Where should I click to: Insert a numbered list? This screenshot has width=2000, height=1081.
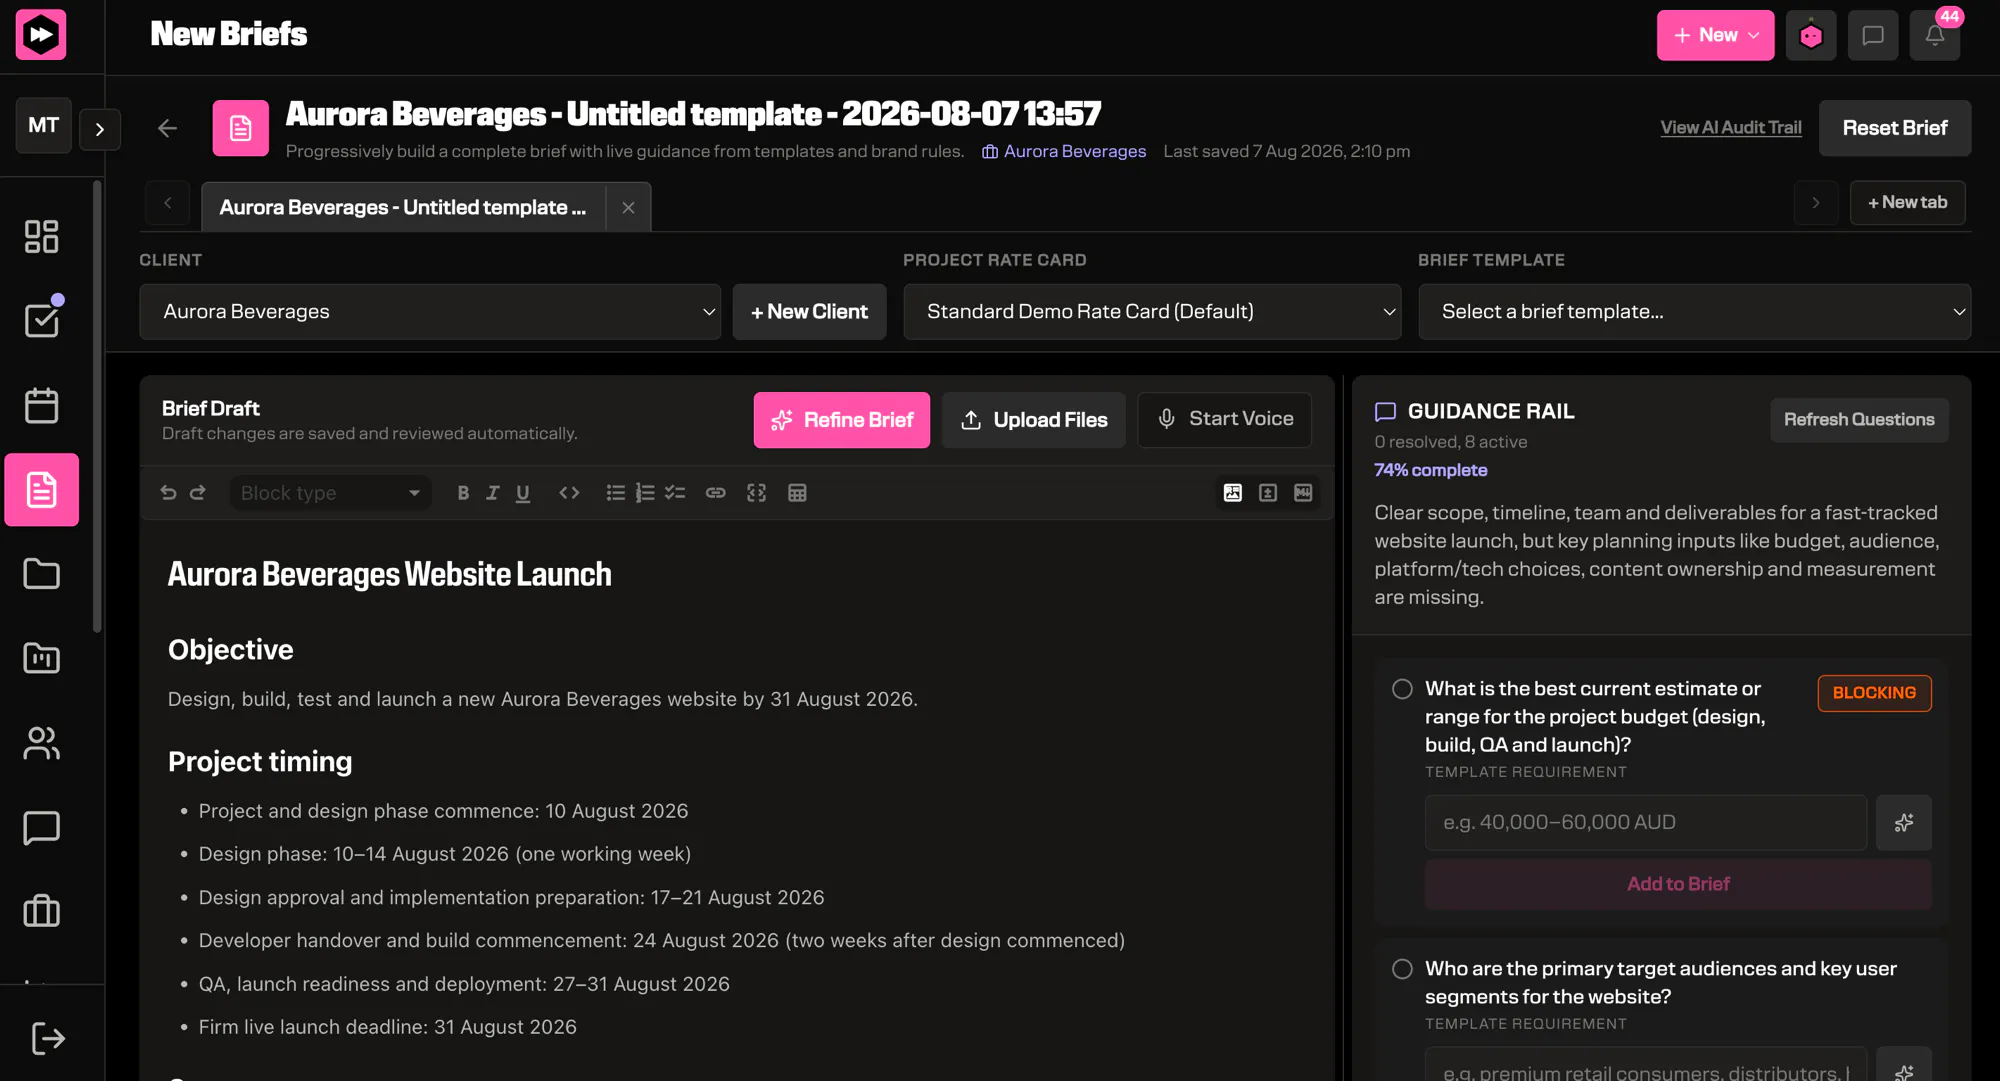point(645,493)
